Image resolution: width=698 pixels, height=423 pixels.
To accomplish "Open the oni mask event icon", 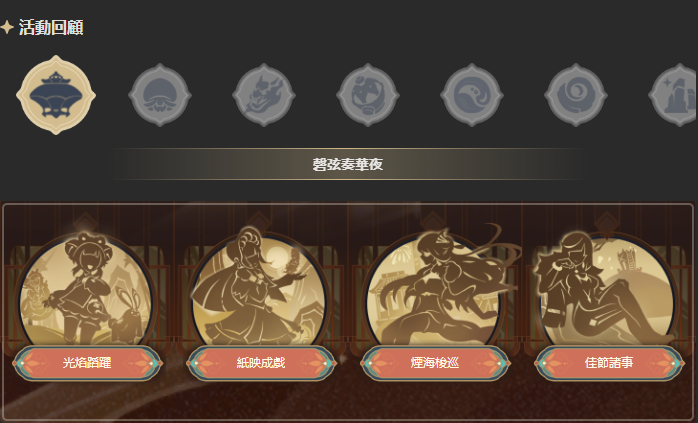I will click(264, 95).
